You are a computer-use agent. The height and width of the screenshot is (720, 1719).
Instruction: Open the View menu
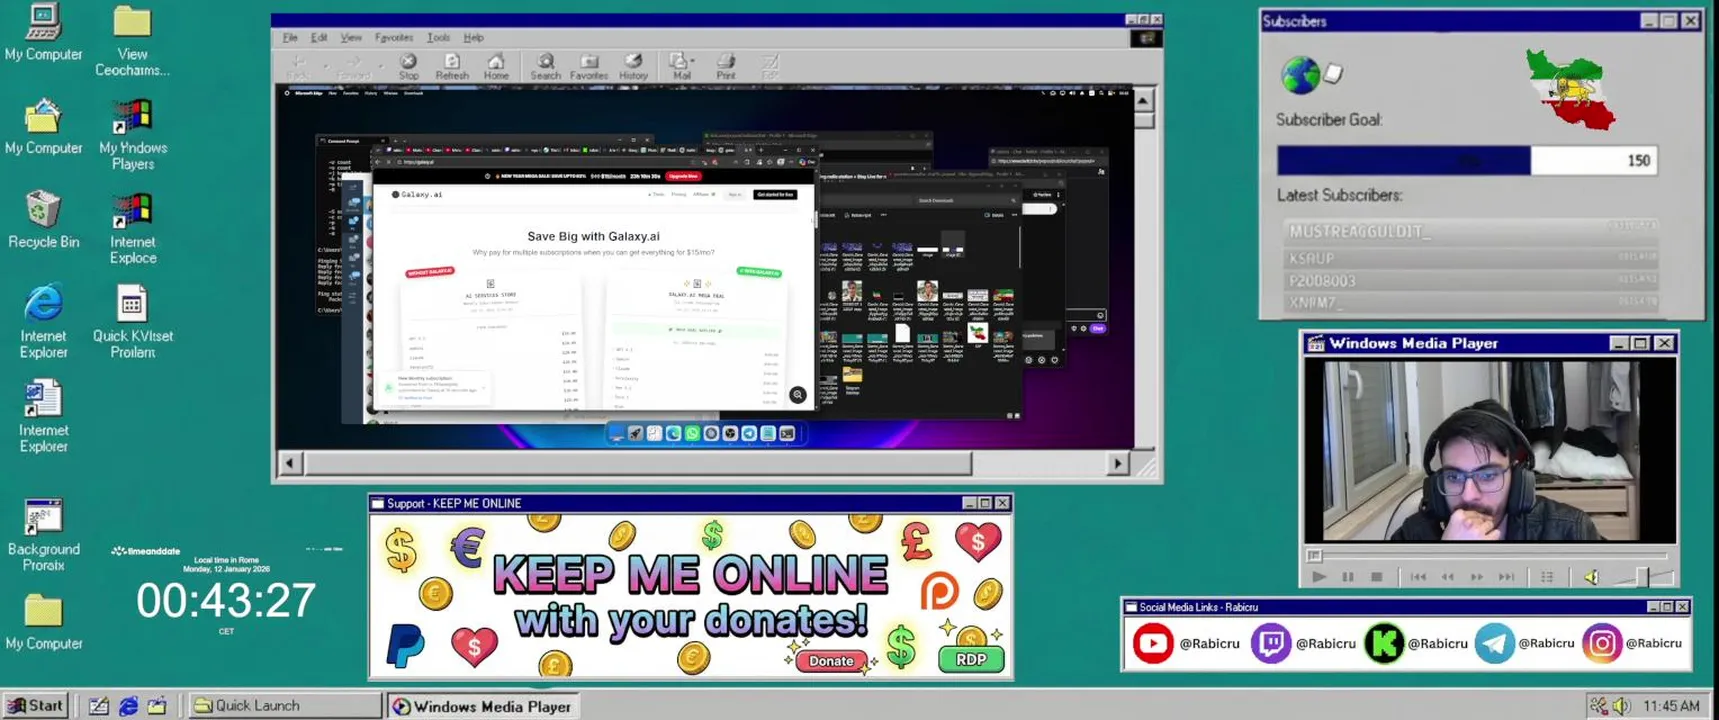click(x=351, y=38)
